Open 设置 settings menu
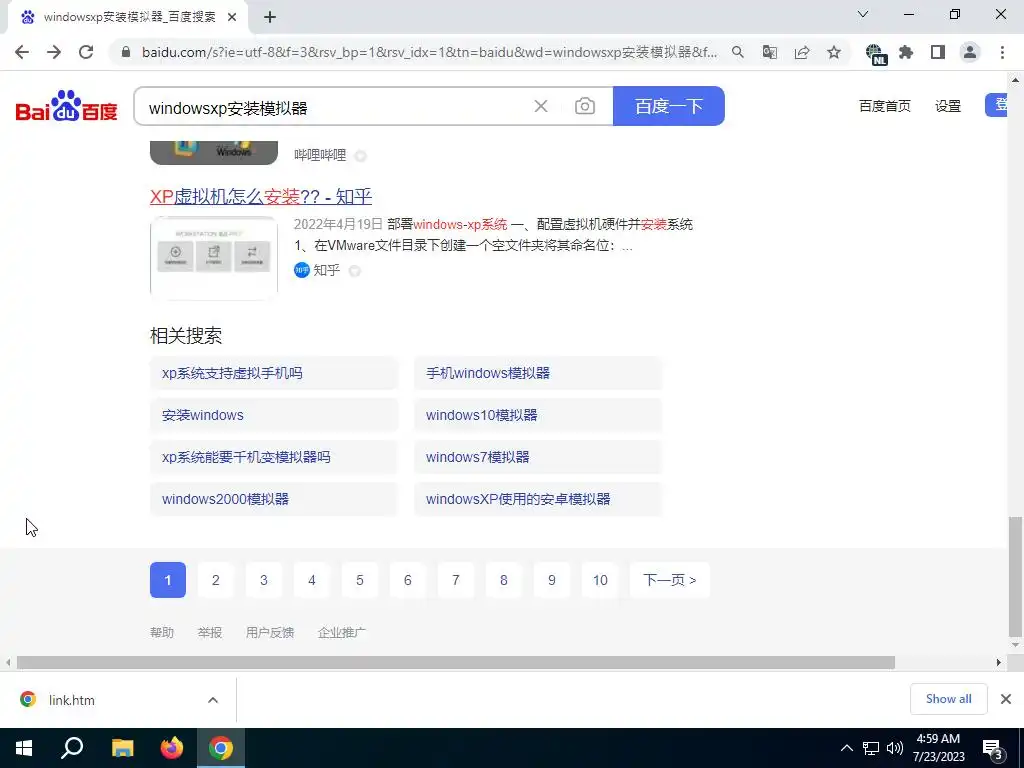 [948, 106]
